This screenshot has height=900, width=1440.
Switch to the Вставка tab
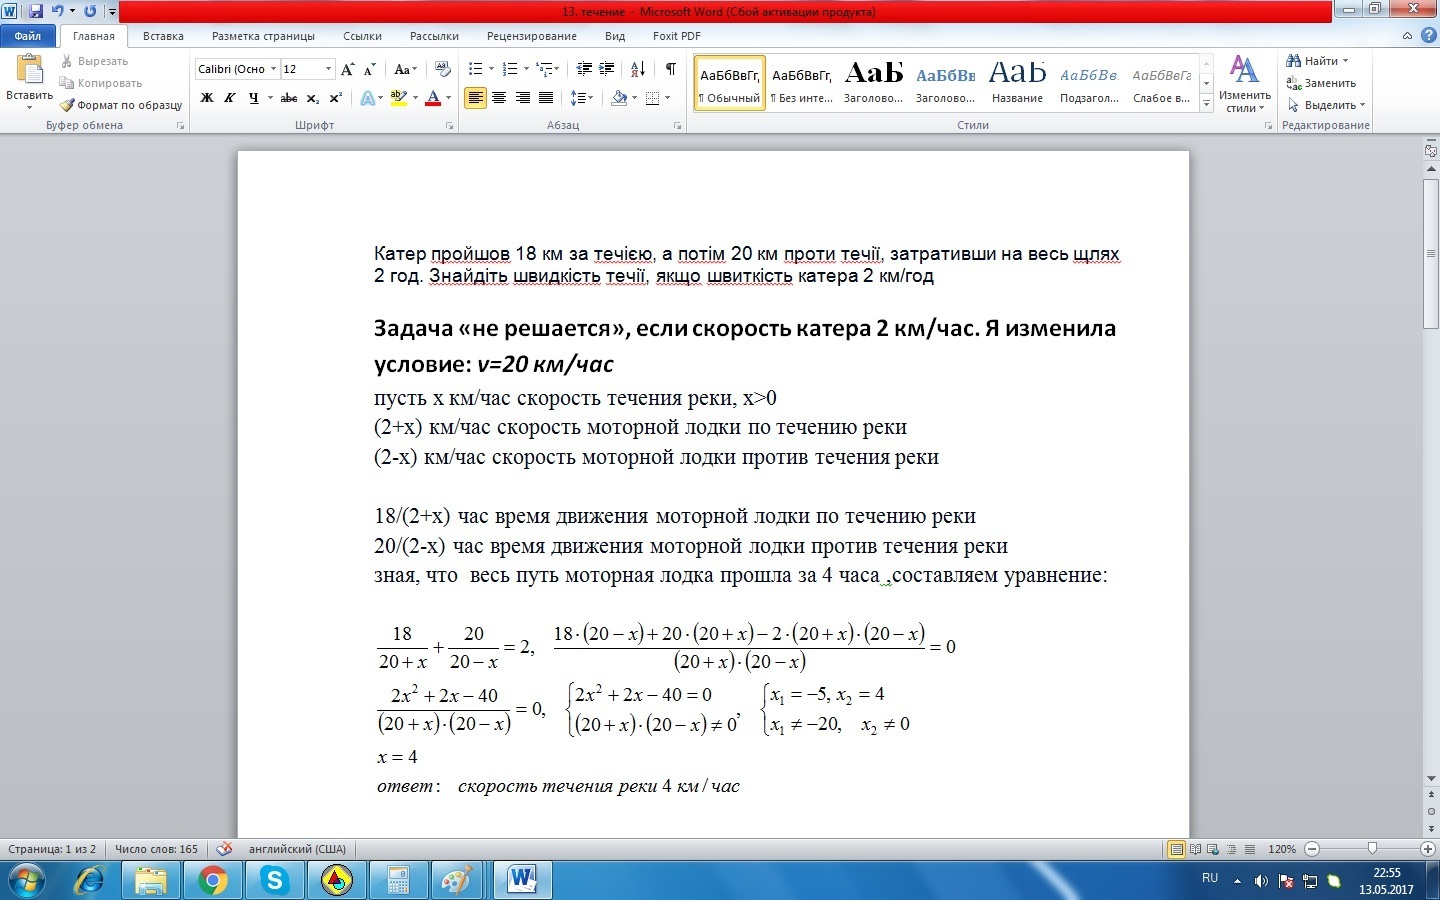[163, 36]
